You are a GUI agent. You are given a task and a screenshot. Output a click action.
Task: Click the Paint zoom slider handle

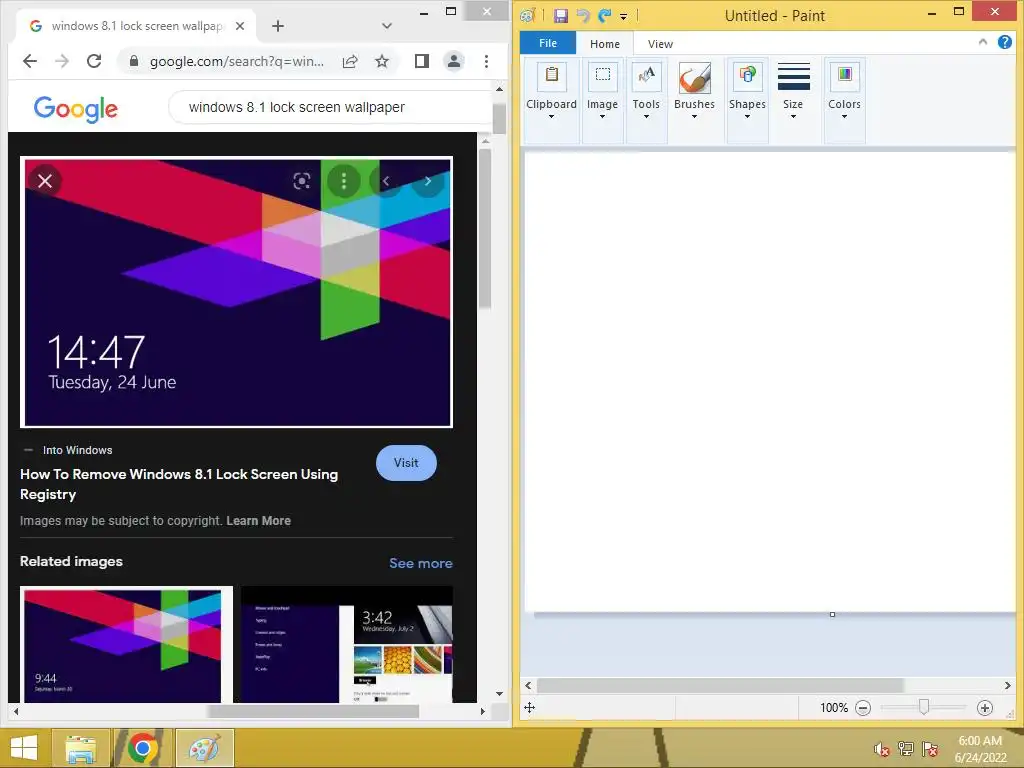point(923,707)
